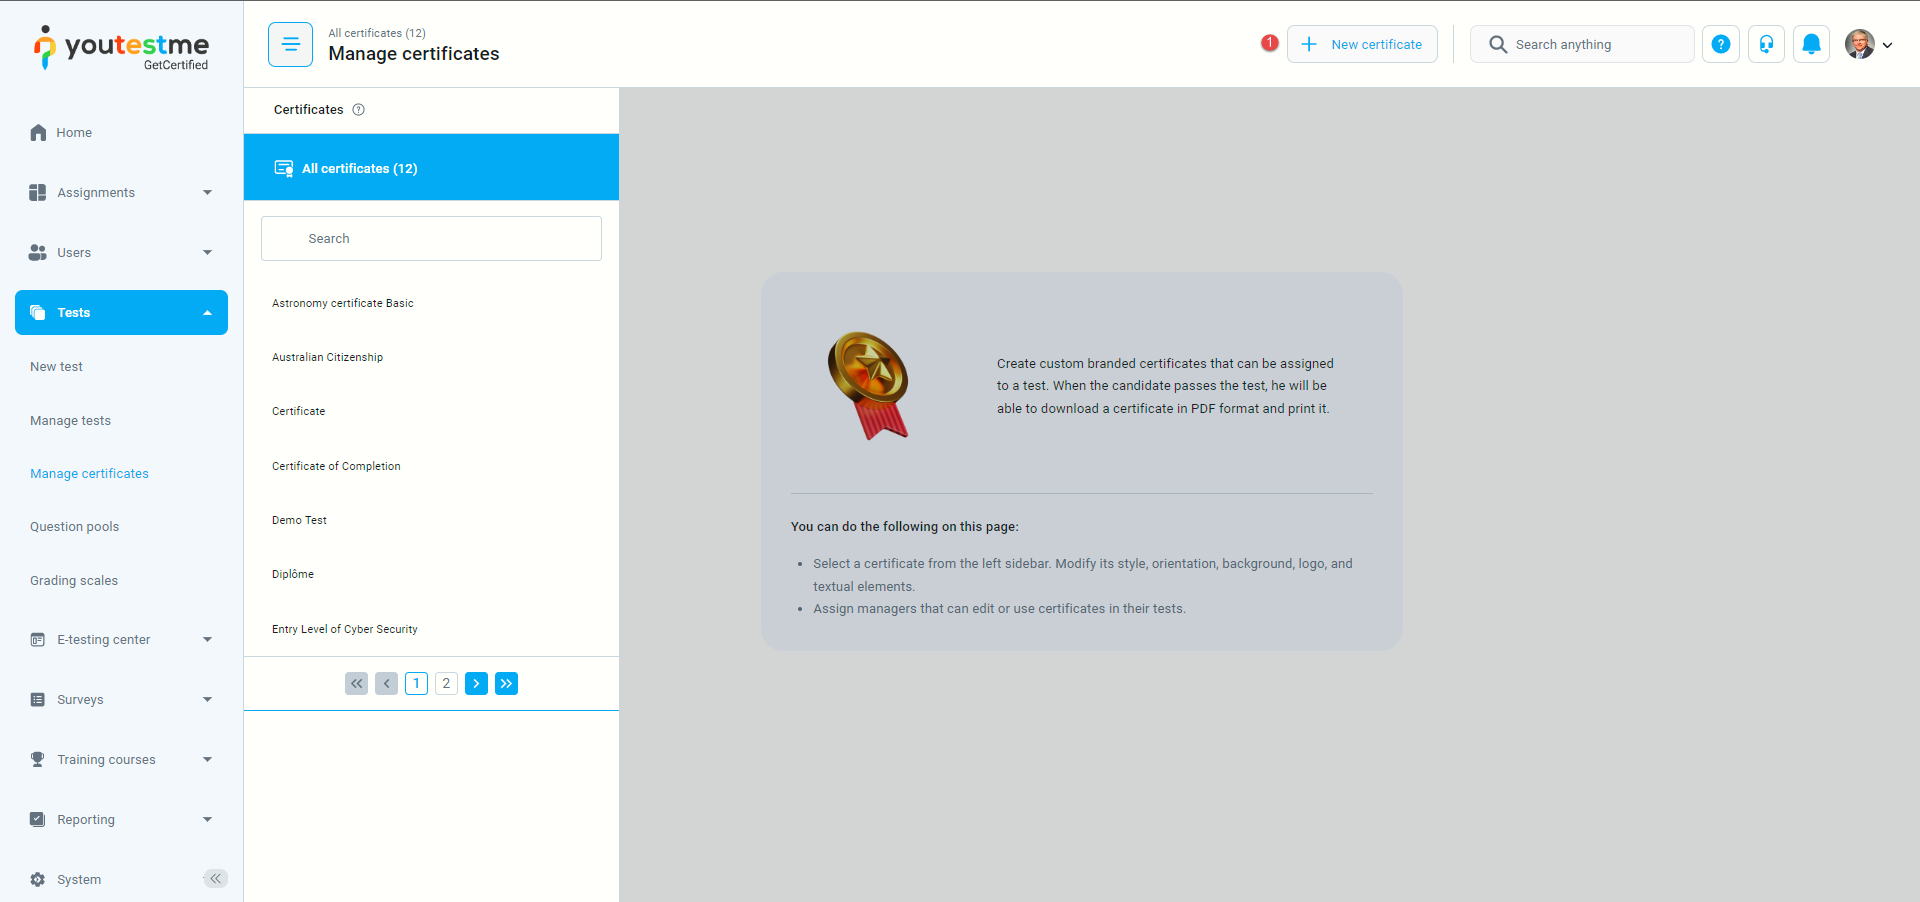
Task: Open the System menu item
Action: (x=79, y=880)
